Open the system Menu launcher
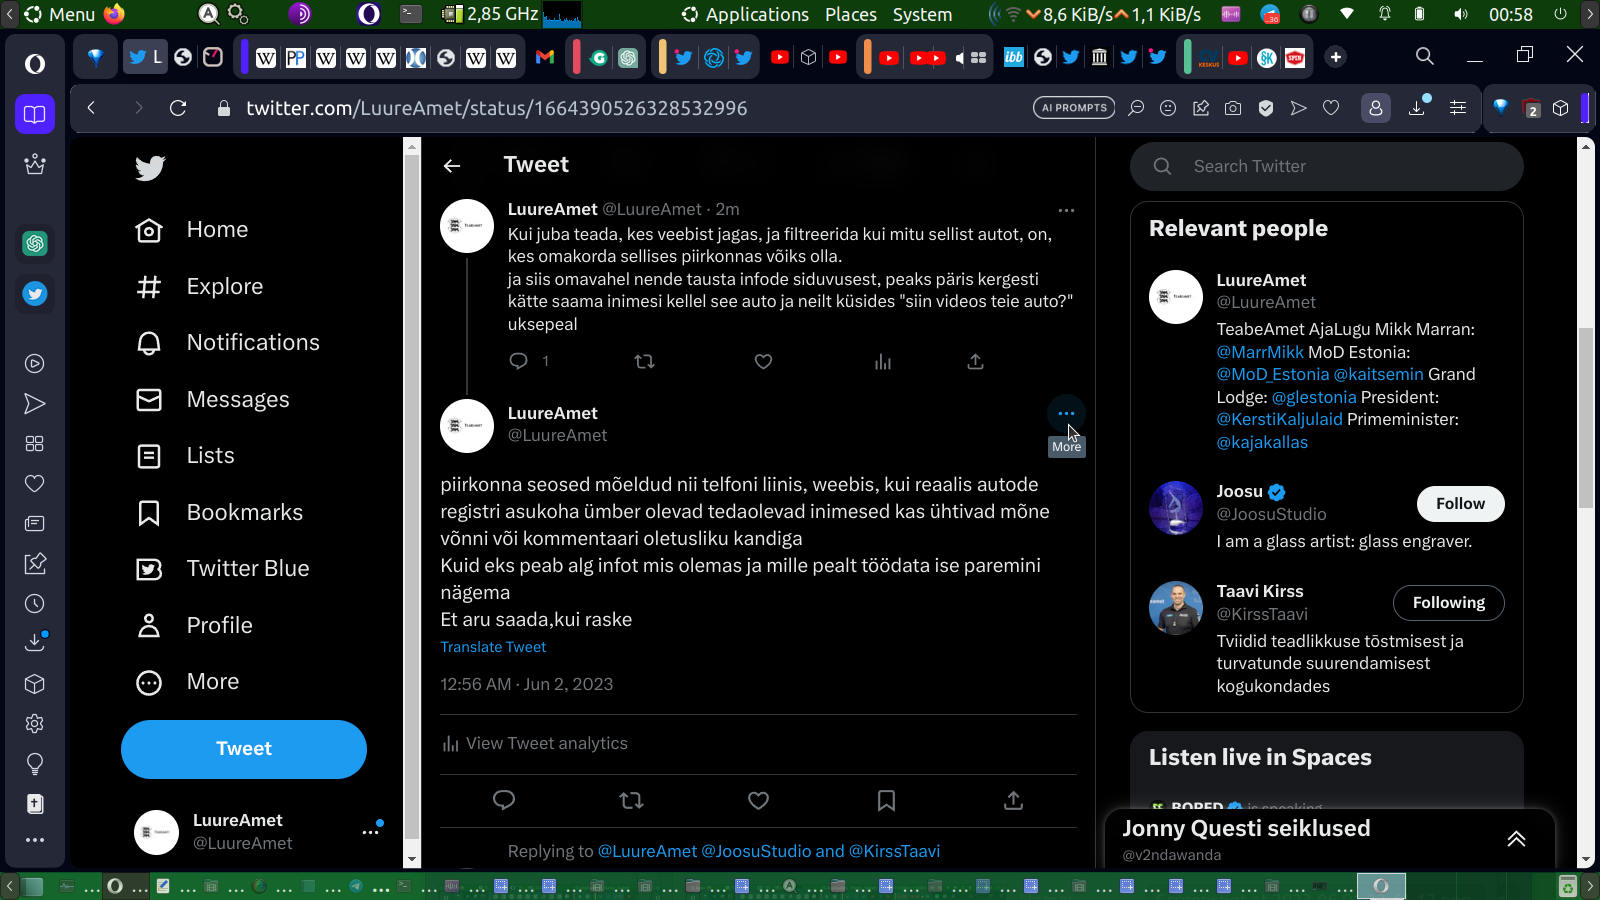The height and width of the screenshot is (900, 1600). tap(60, 15)
